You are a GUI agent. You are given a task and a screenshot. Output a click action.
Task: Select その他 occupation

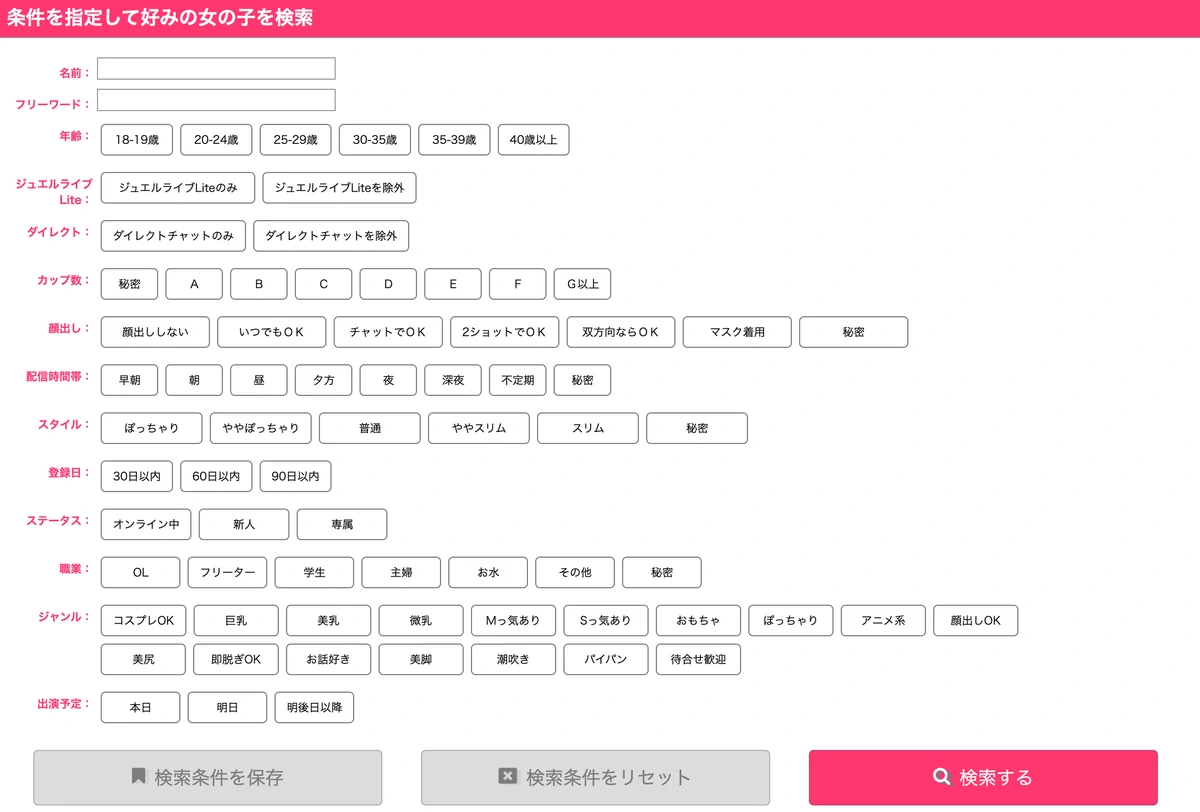575,572
